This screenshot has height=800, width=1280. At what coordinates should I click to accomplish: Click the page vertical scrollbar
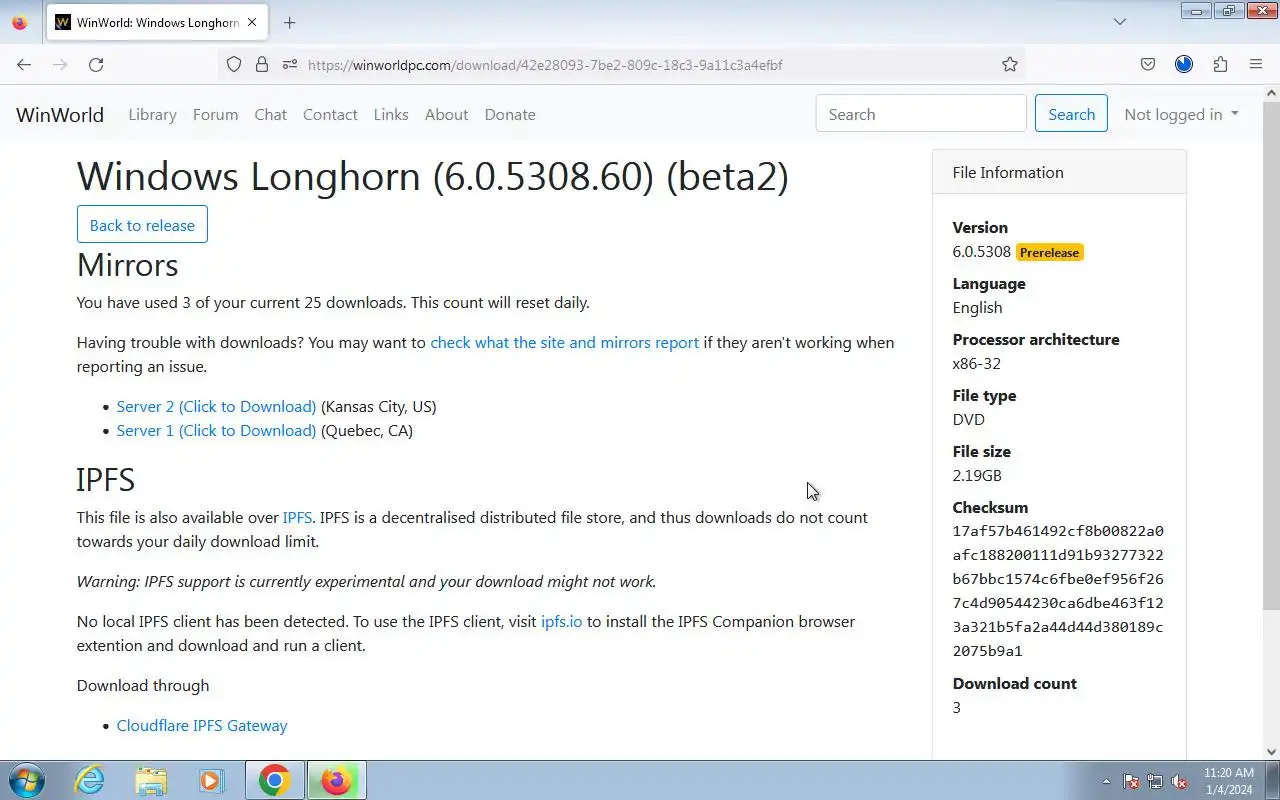[1271, 355]
